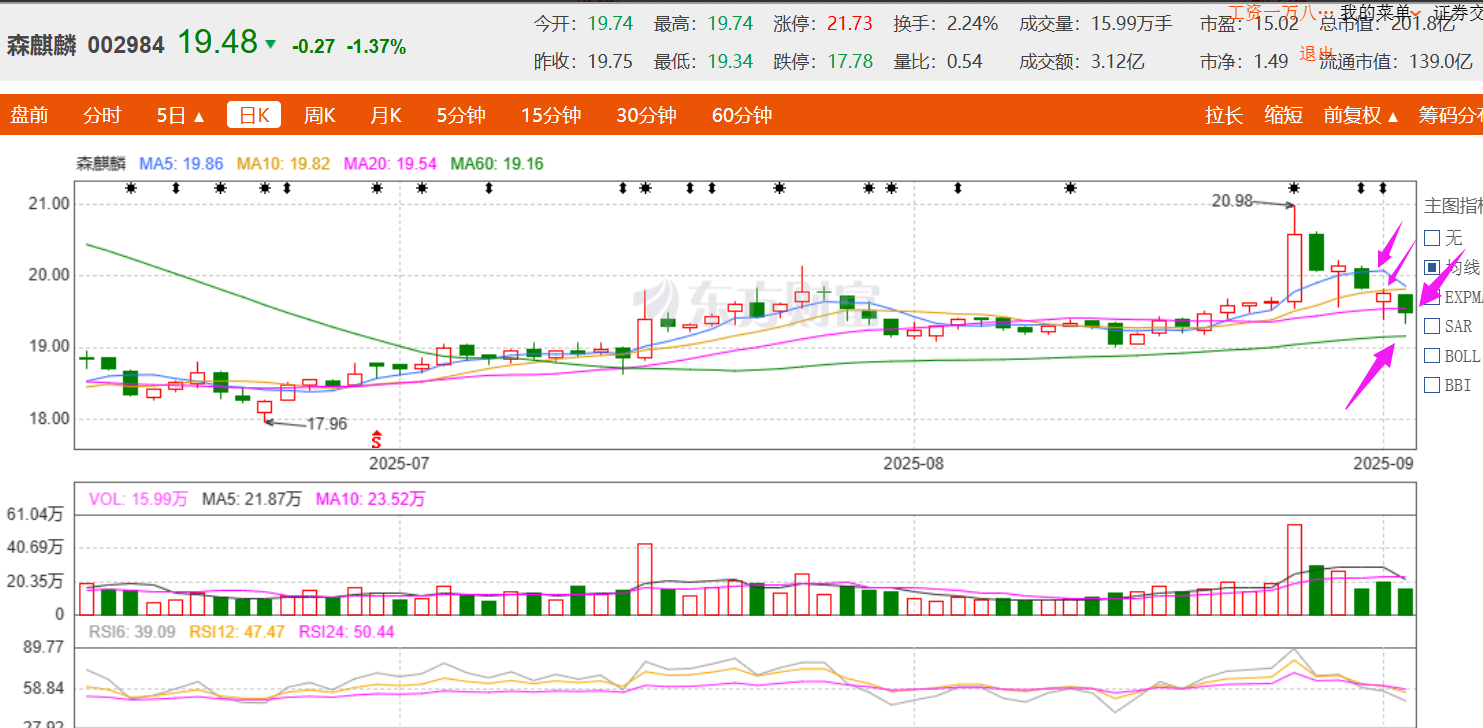Toggle the 均线 moving average checkbox
1483x728 pixels.
[x=1432, y=267]
